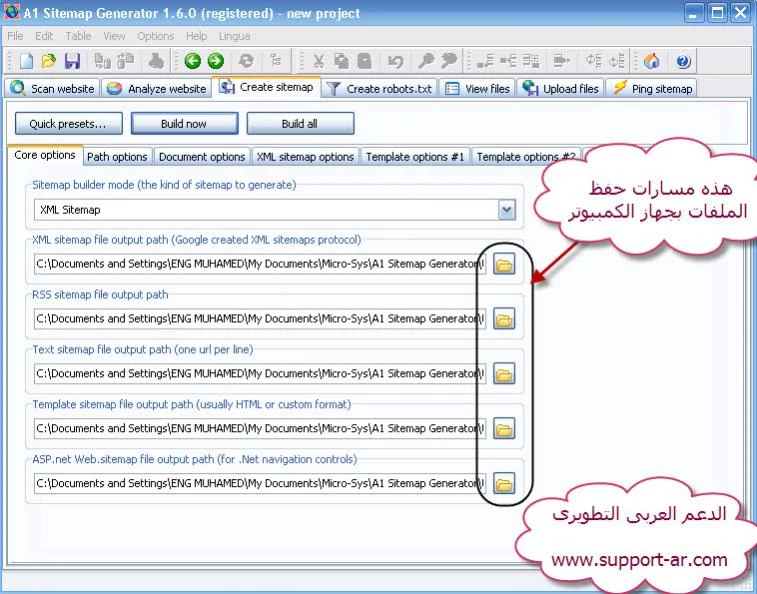Image resolution: width=757 pixels, height=594 pixels.
Task: Click the Open project folder toolbar icon
Action: (49, 61)
